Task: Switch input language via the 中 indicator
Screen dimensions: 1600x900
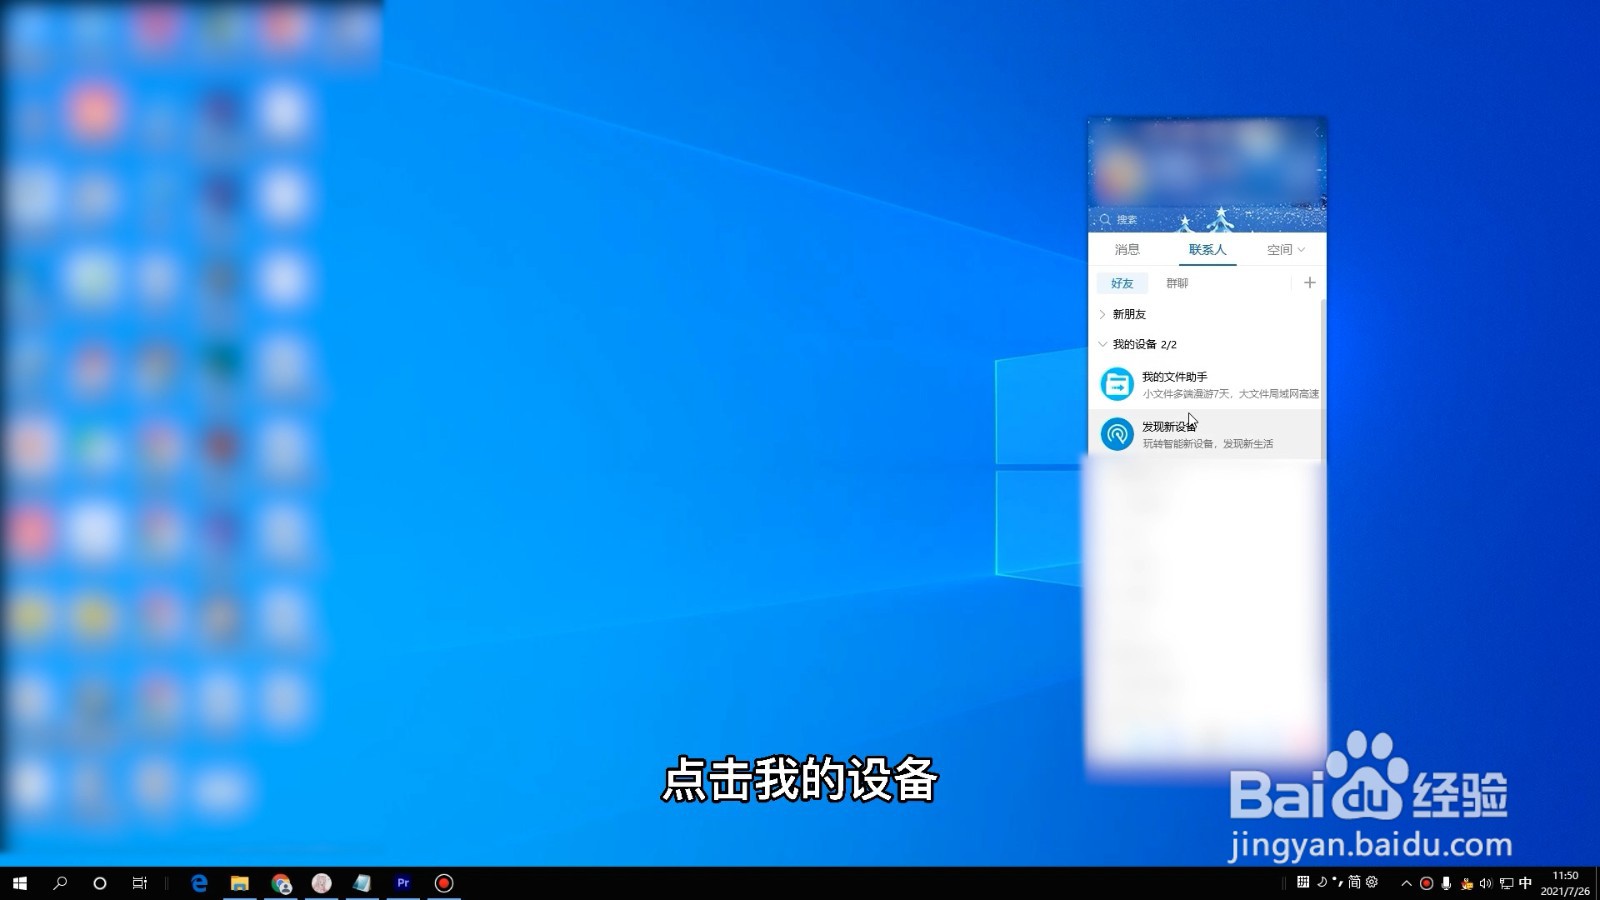Action: point(1524,884)
